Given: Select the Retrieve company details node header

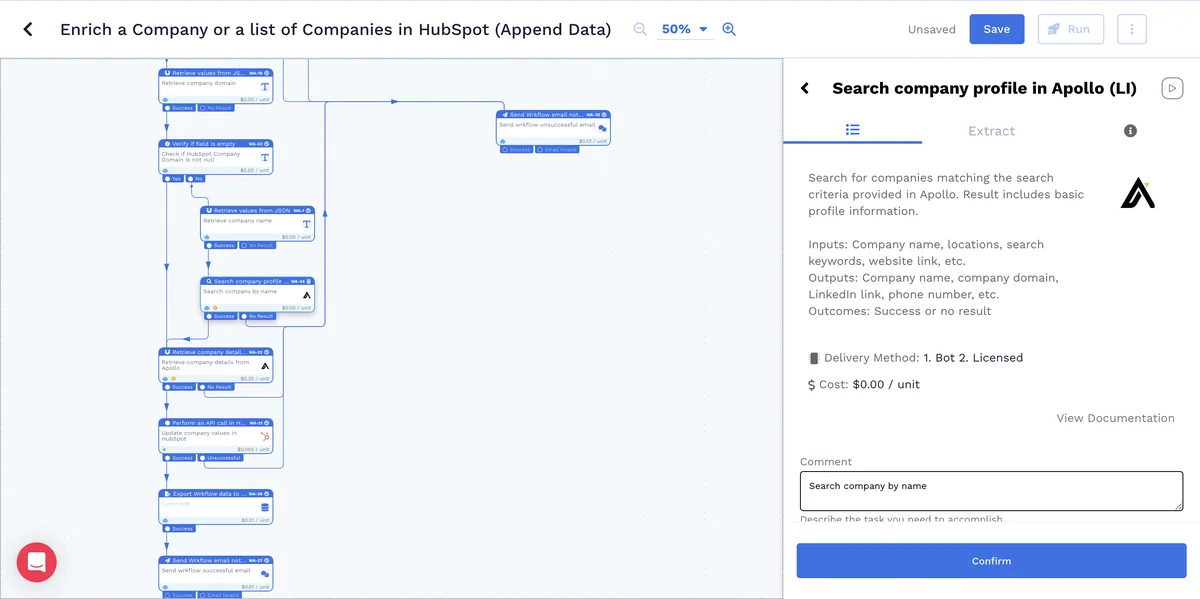Looking at the screenshot, I should pos(216,352).
